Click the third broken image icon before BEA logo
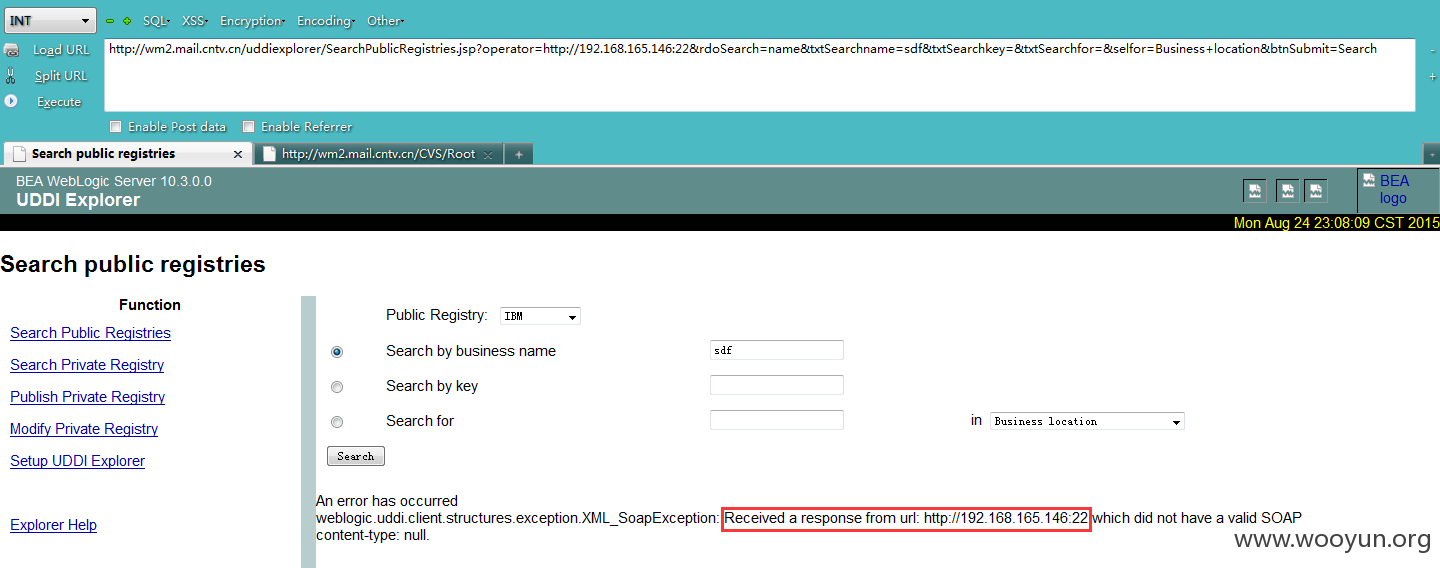 point(1315,191)
